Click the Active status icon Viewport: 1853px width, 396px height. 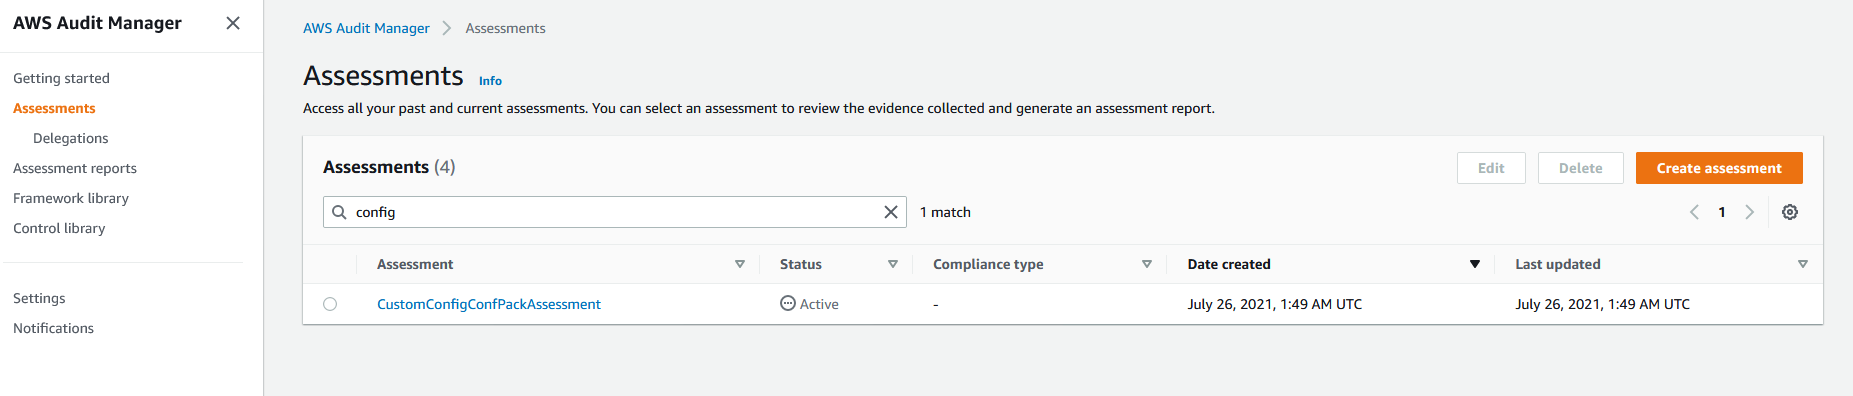click(788, 304)
